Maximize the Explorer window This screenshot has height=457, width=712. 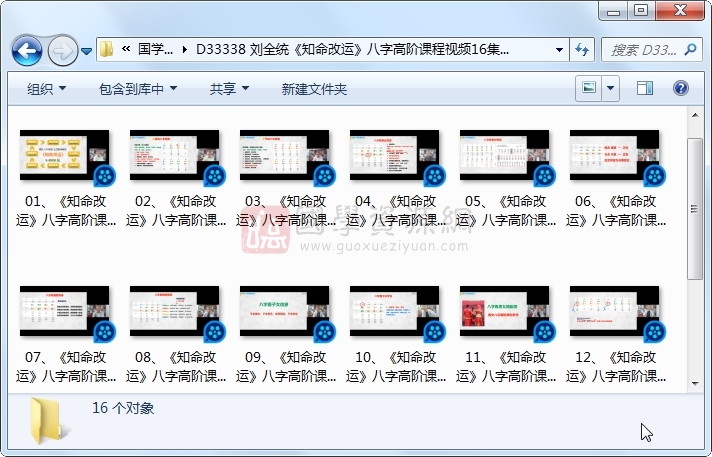[x=641, y=11]
